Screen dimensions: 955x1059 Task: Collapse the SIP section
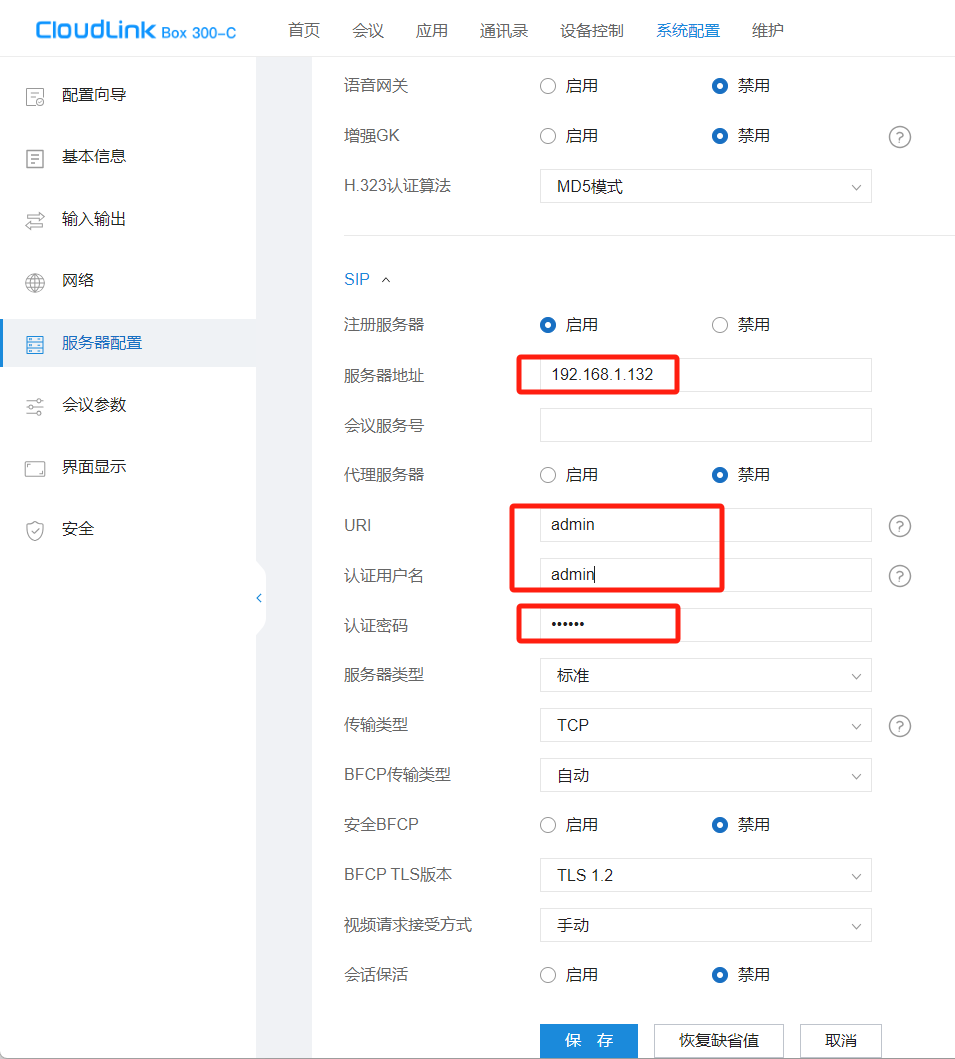pos(367,280)
